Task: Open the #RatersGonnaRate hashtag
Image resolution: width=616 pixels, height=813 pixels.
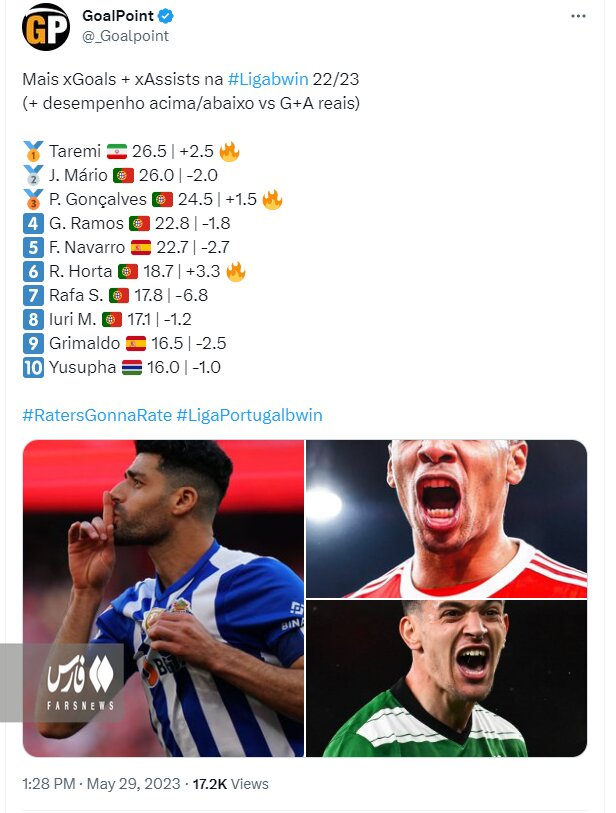Action: [96, 415]
